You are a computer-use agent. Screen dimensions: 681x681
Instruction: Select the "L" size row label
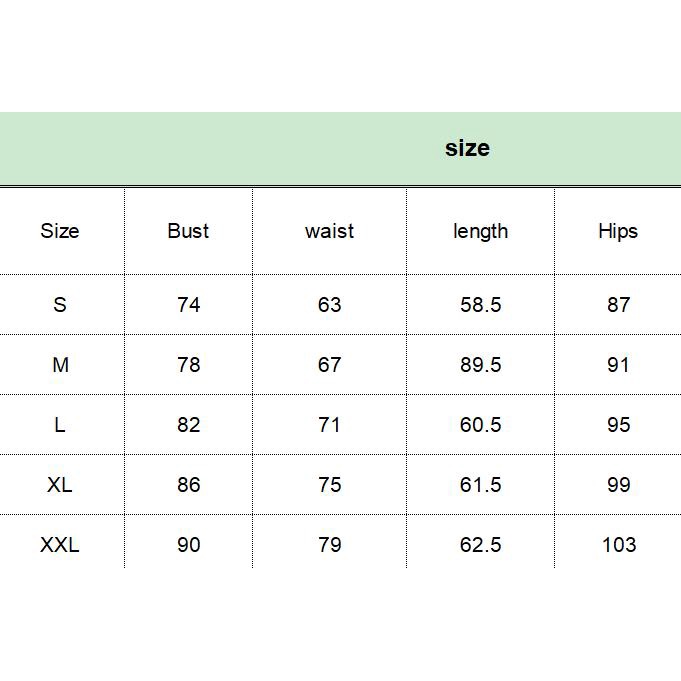(x=60, y=425)
